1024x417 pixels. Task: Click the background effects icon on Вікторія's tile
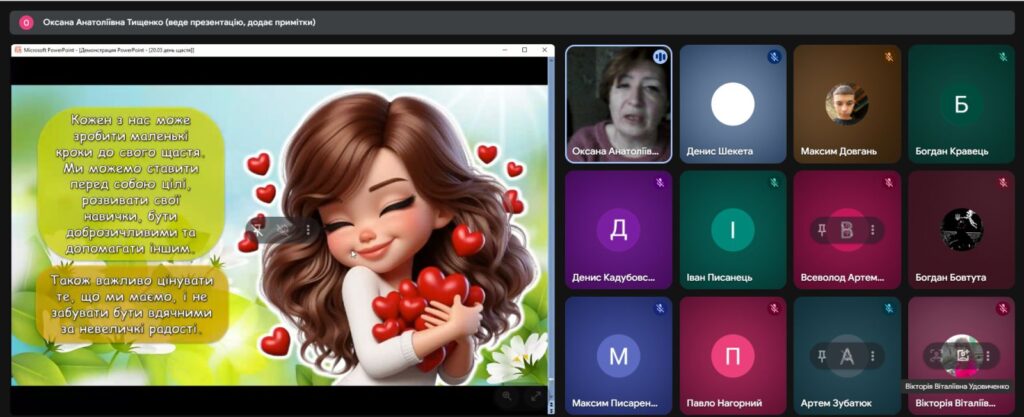961,355
